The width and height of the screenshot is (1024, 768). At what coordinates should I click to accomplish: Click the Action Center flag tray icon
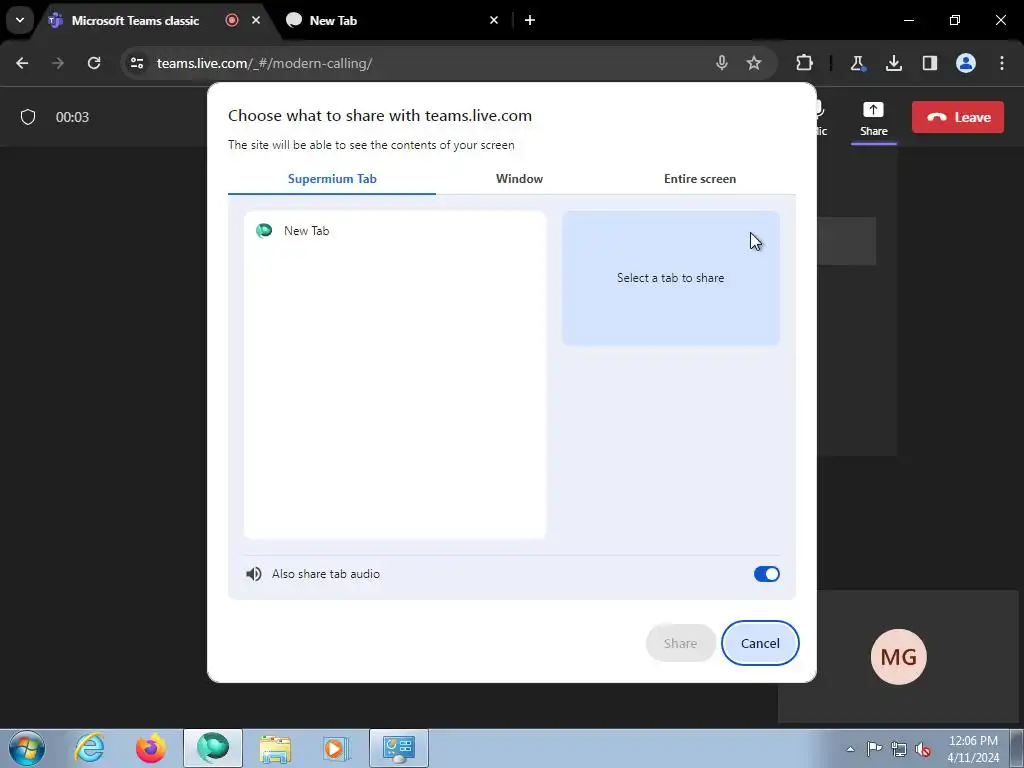tap(874, 749)
